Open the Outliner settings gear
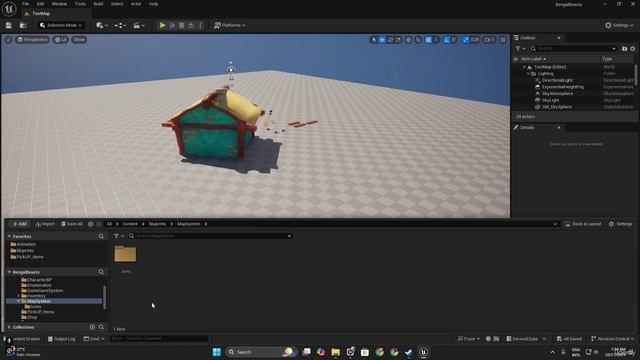Viewport: 640px width, 360px height. point(633,49)
